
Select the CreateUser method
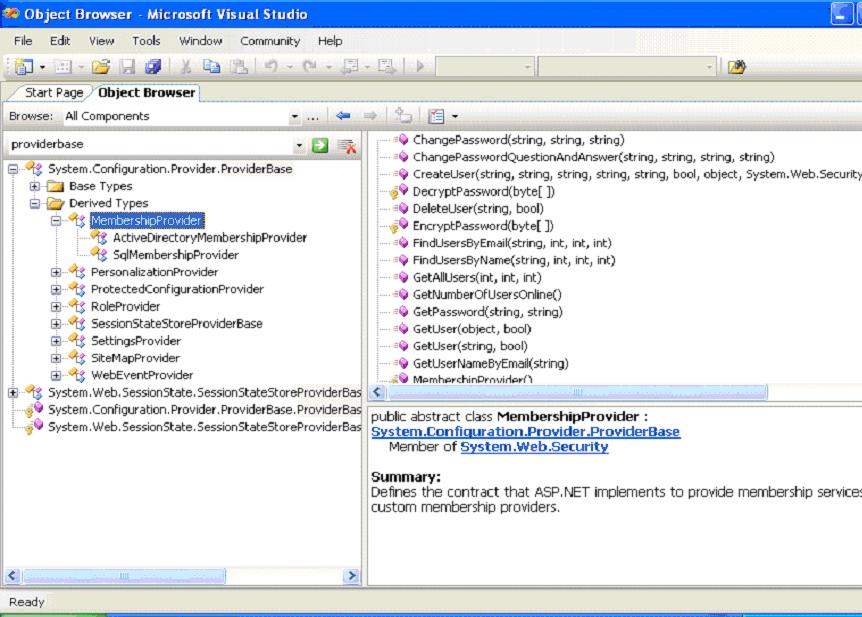(x=637, y=174)
